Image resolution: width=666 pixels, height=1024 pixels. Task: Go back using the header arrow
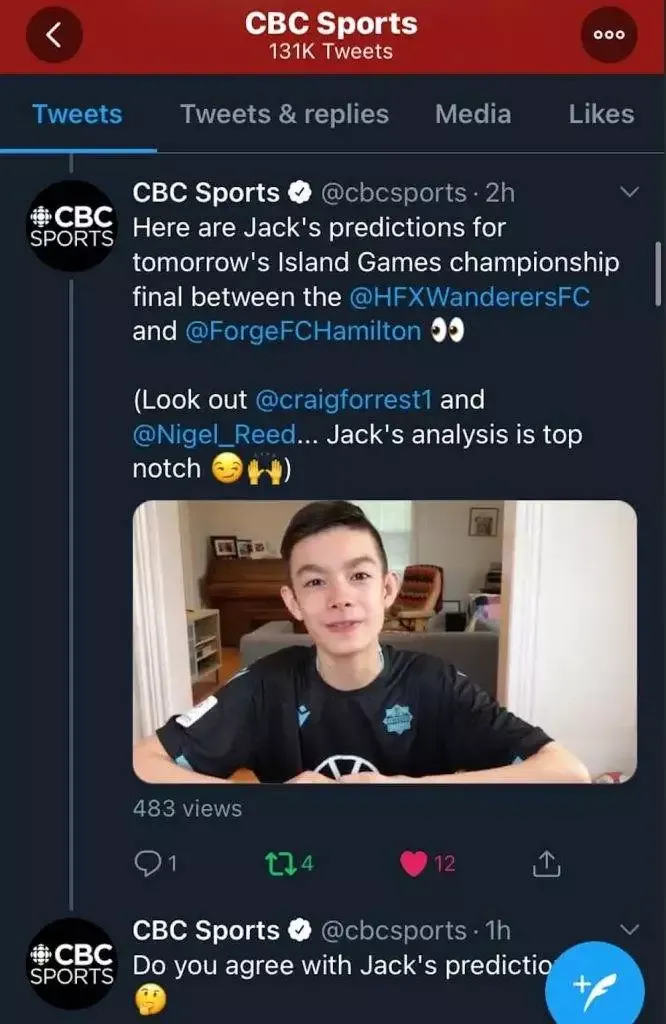click(x=54, y=36)
